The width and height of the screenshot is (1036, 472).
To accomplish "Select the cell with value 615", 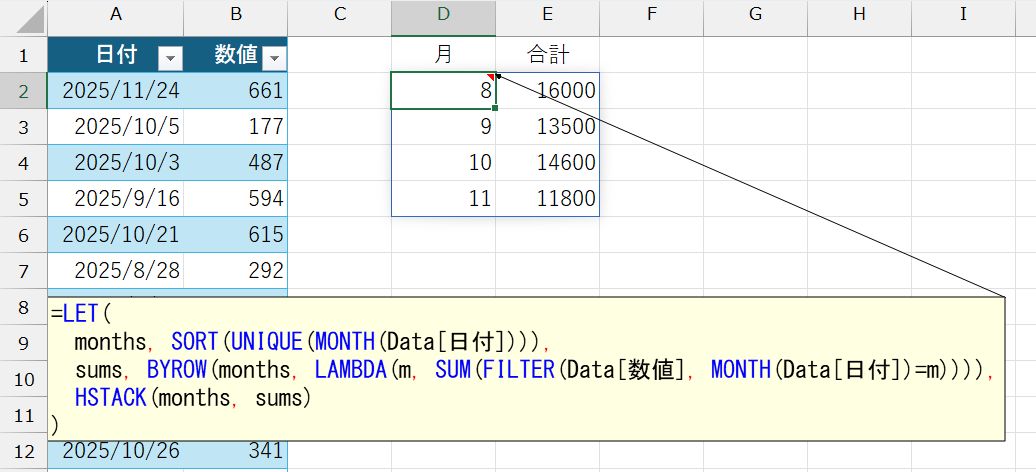I will [235, 235].
